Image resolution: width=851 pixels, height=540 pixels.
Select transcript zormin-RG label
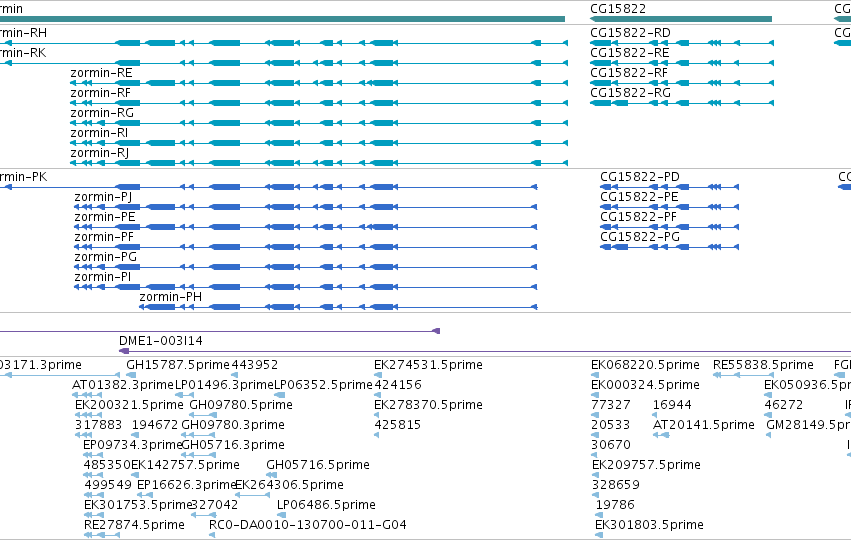(x=102, y=113)
